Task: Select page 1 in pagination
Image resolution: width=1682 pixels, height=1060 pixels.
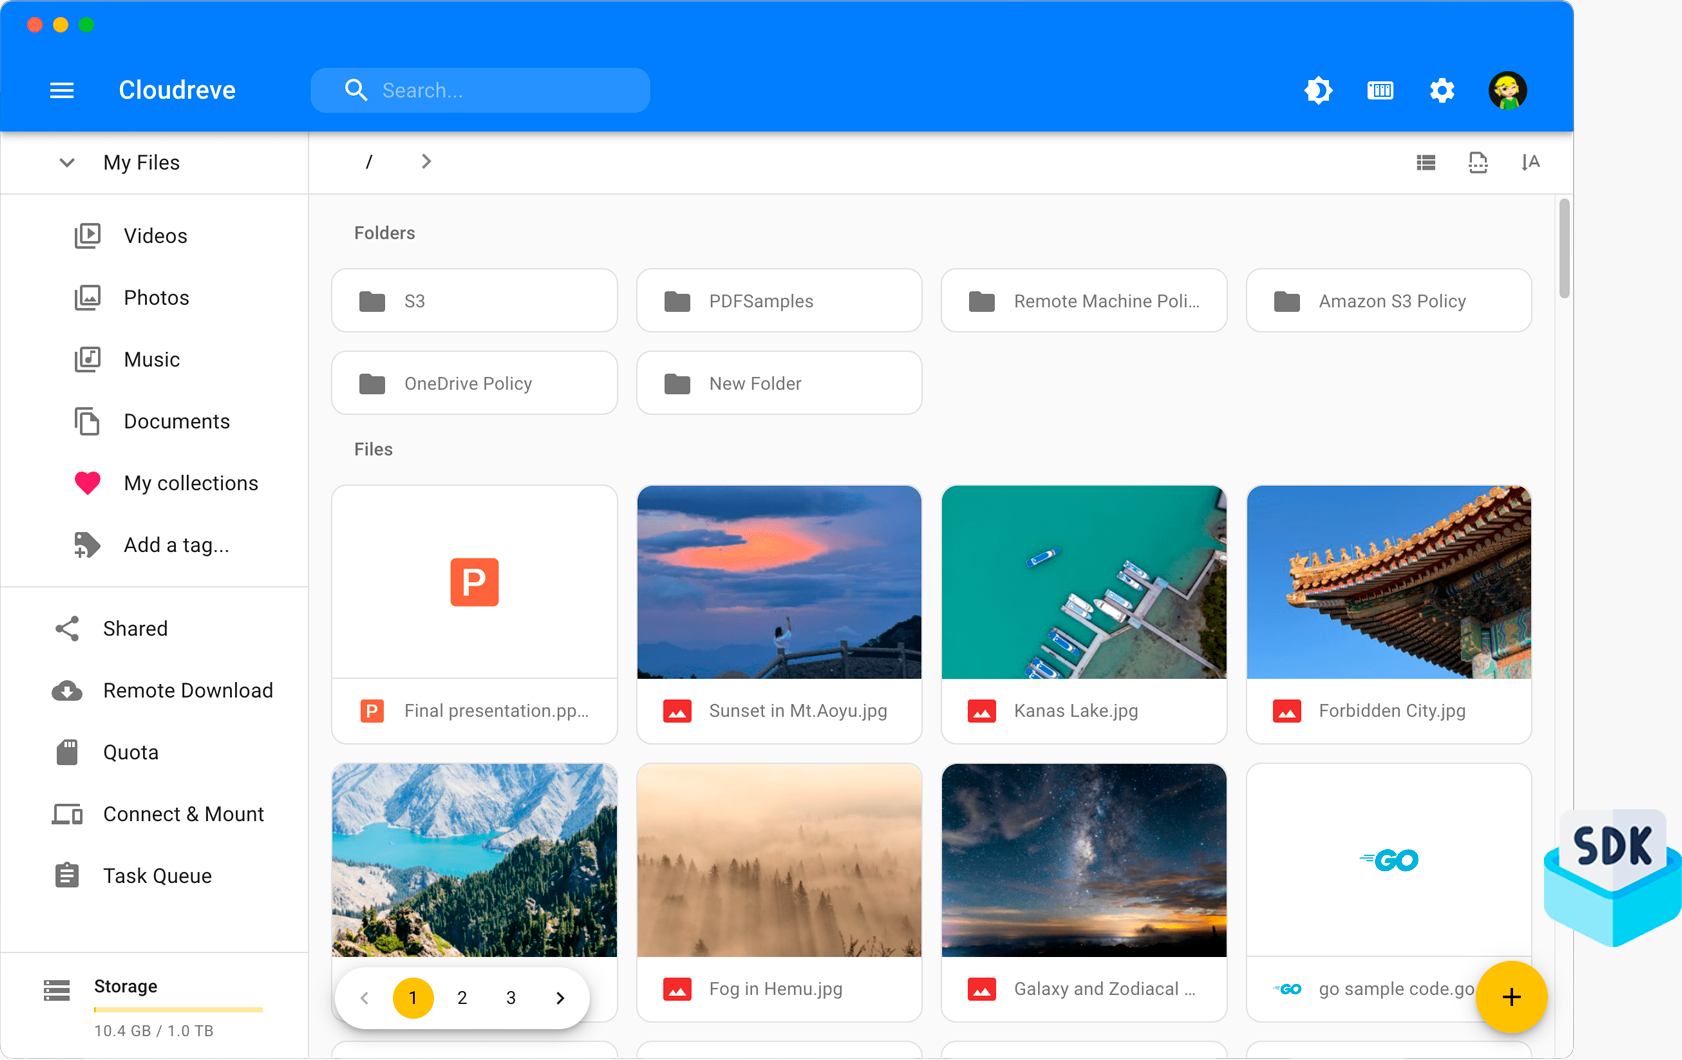Action: (x=413, y=998)
